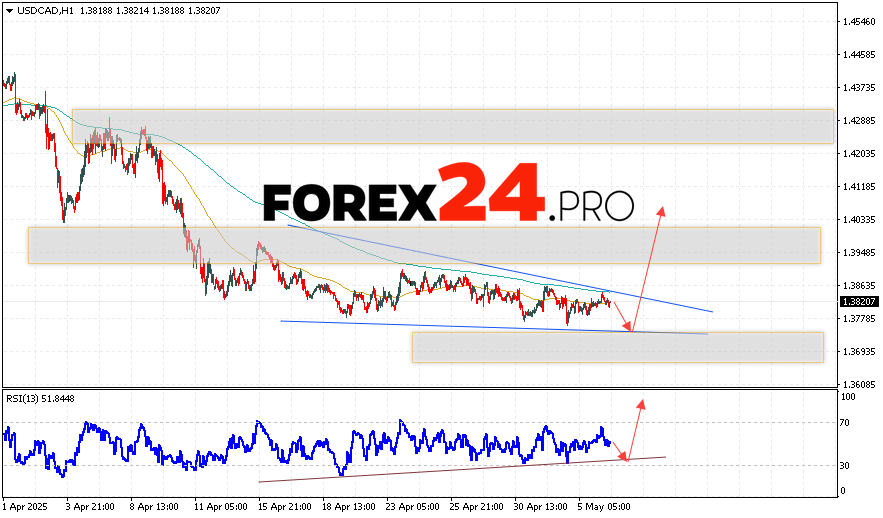
Task: Click the 1.40335 price axis label
Action: [859, 220]
